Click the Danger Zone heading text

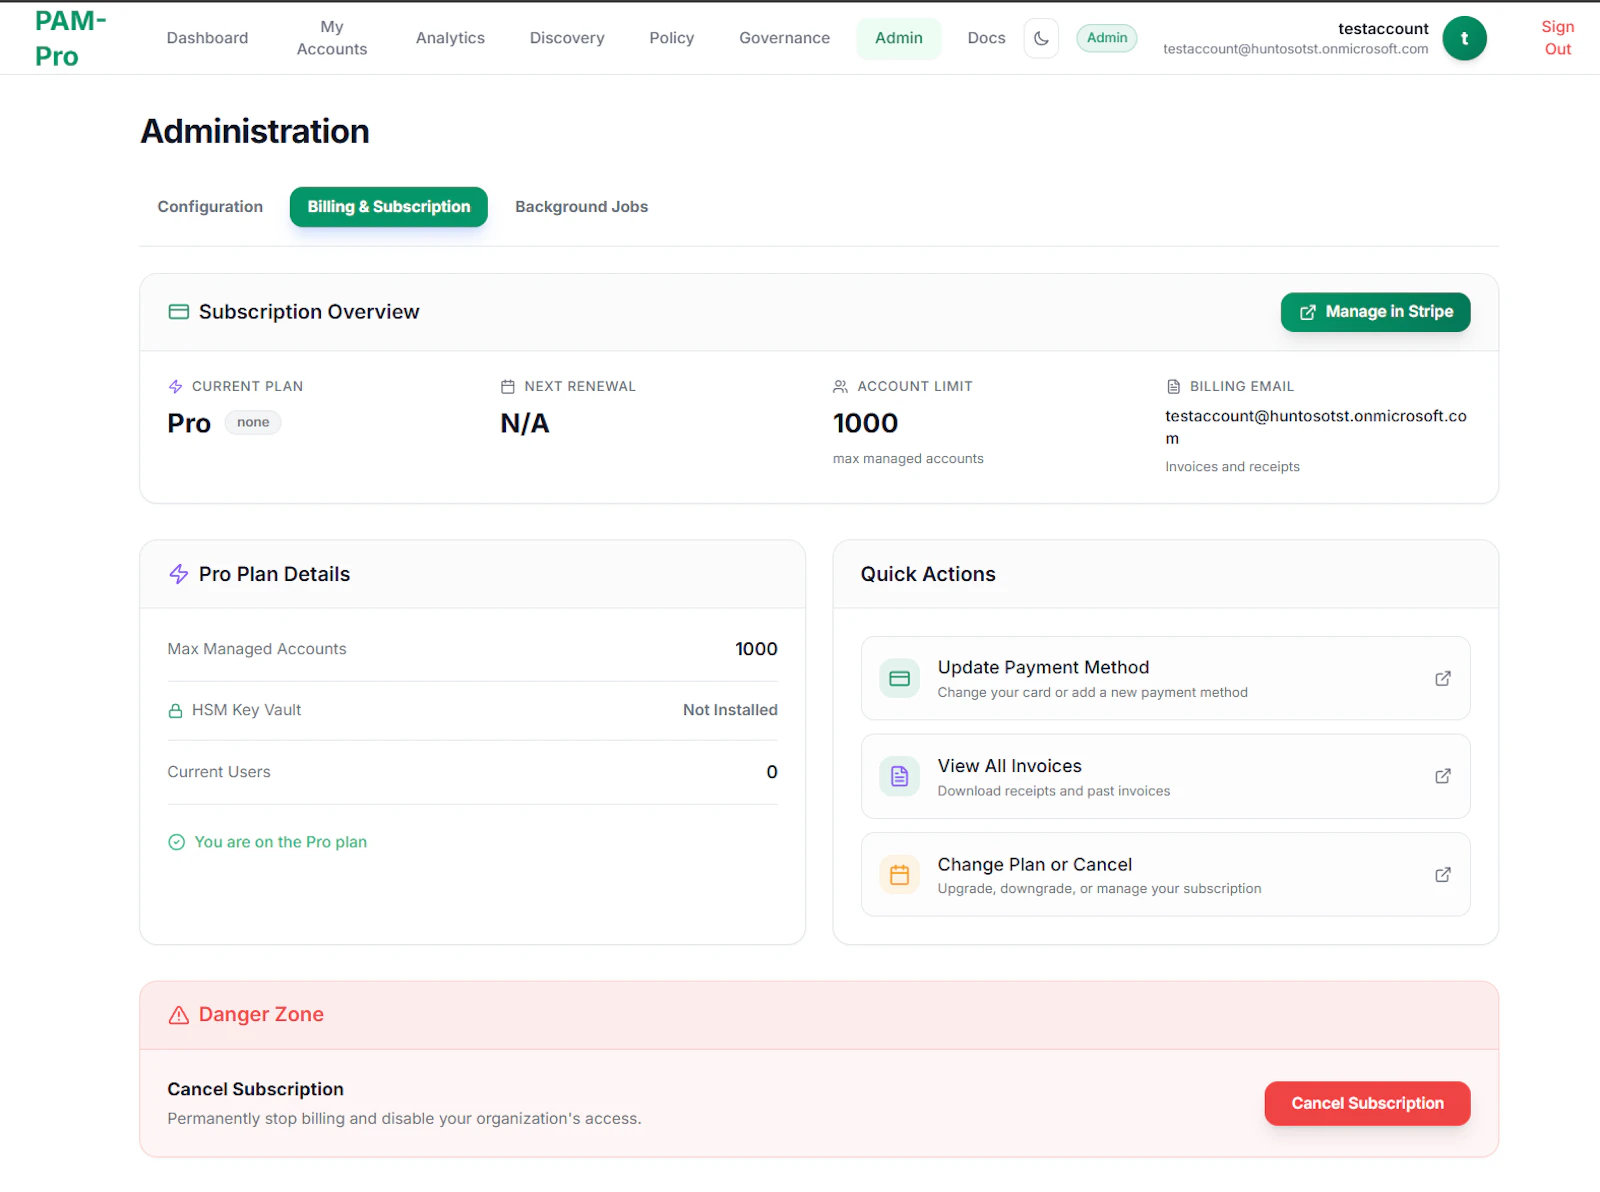(261, 1015)
